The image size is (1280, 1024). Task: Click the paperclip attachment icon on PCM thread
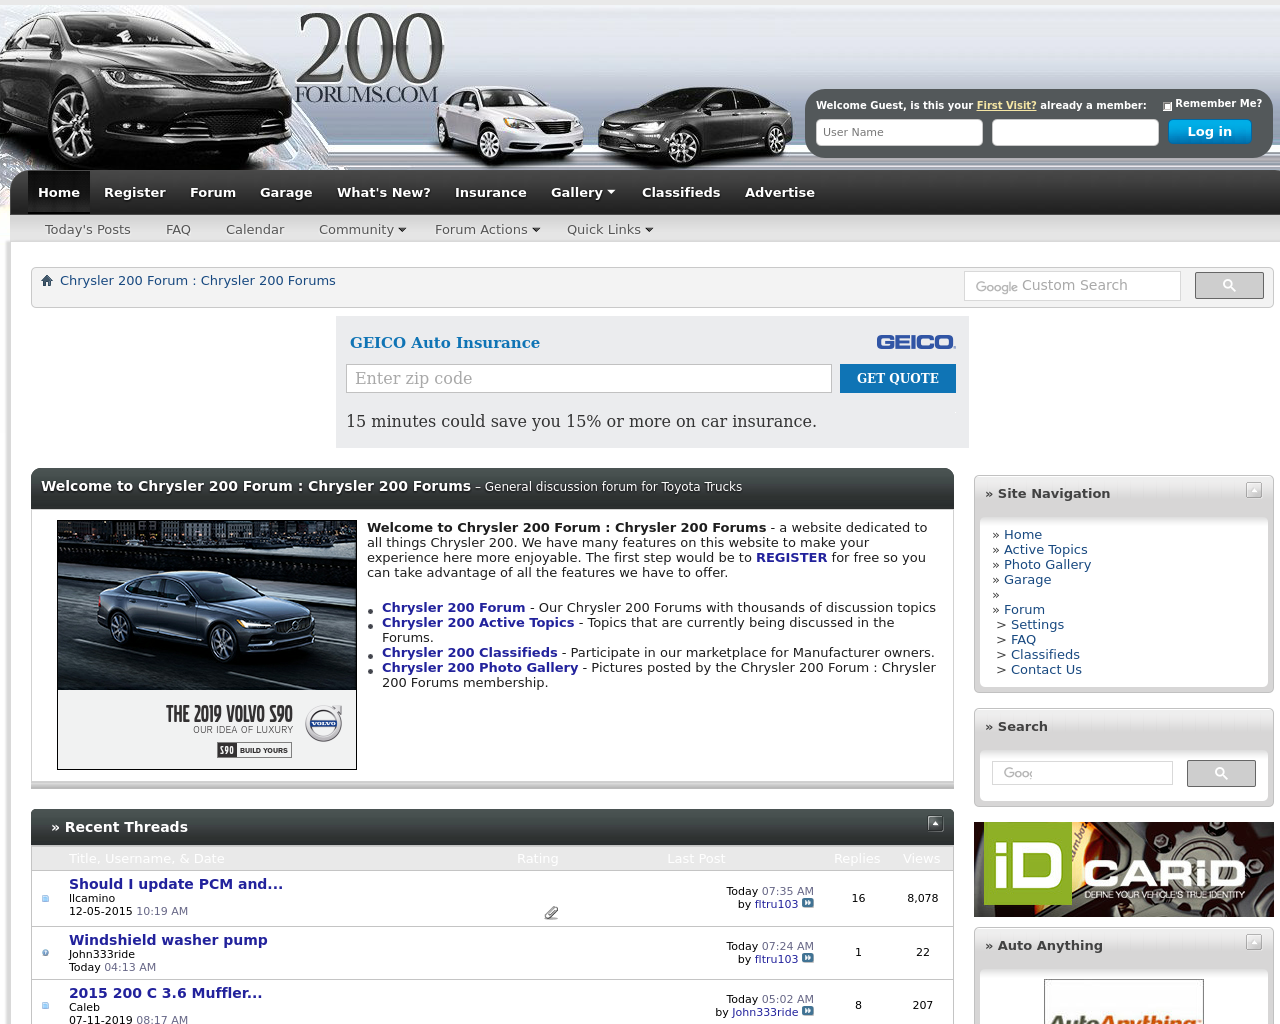point(550,911)
